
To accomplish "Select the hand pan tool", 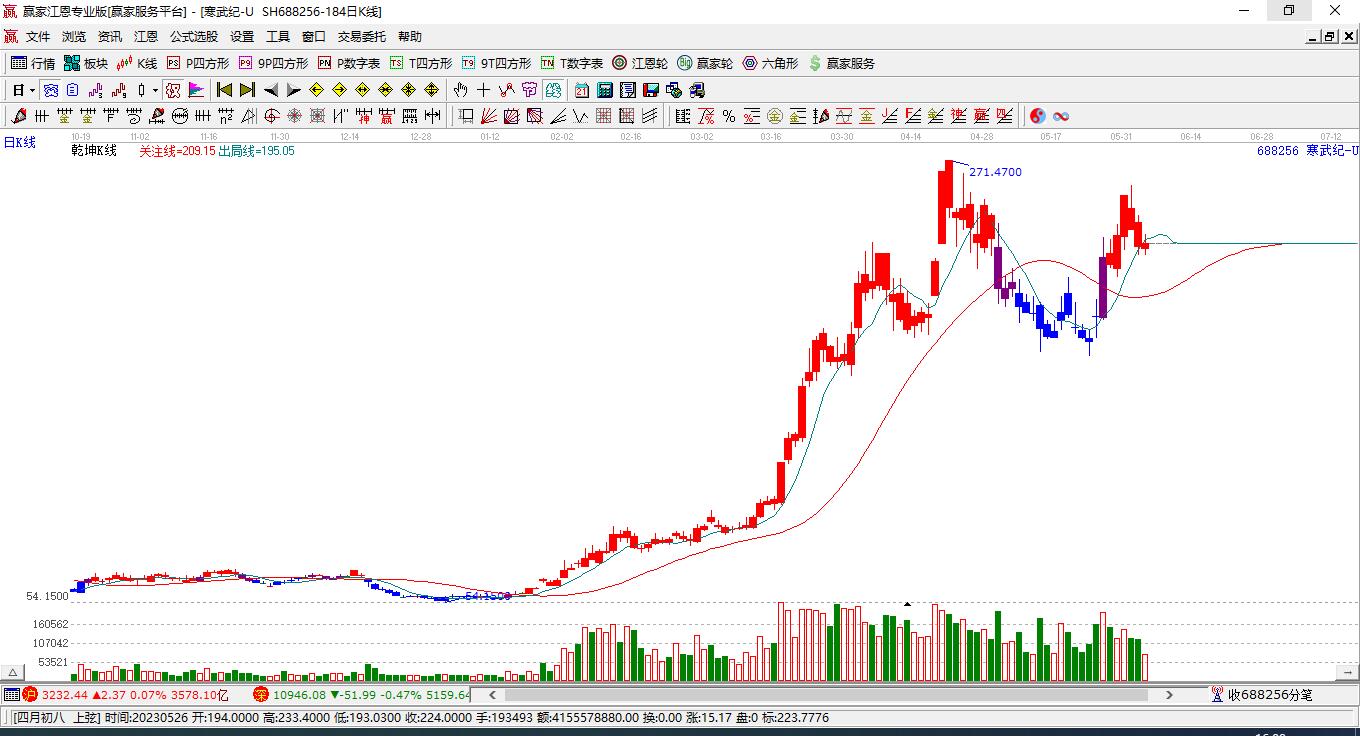I will (x=461, y=90).
